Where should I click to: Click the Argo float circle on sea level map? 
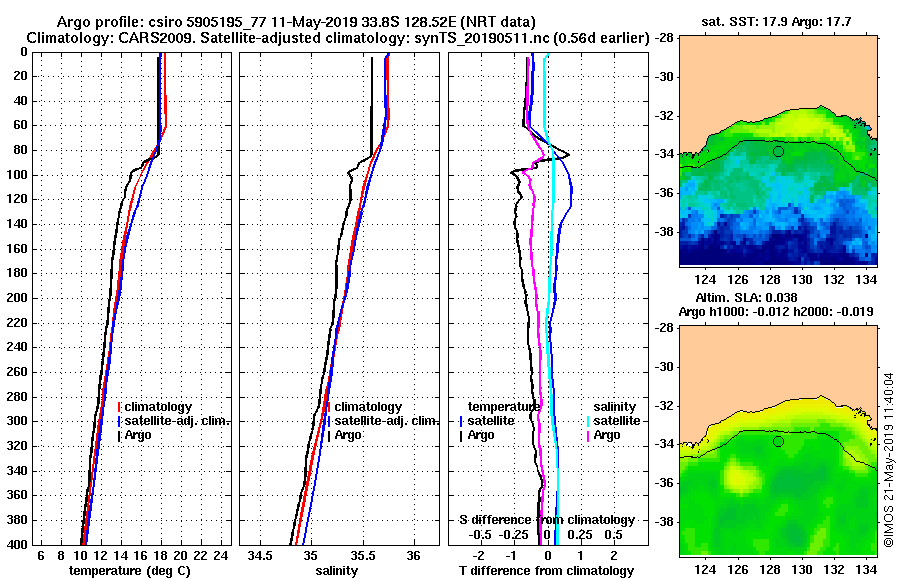(x=778, y=442)
